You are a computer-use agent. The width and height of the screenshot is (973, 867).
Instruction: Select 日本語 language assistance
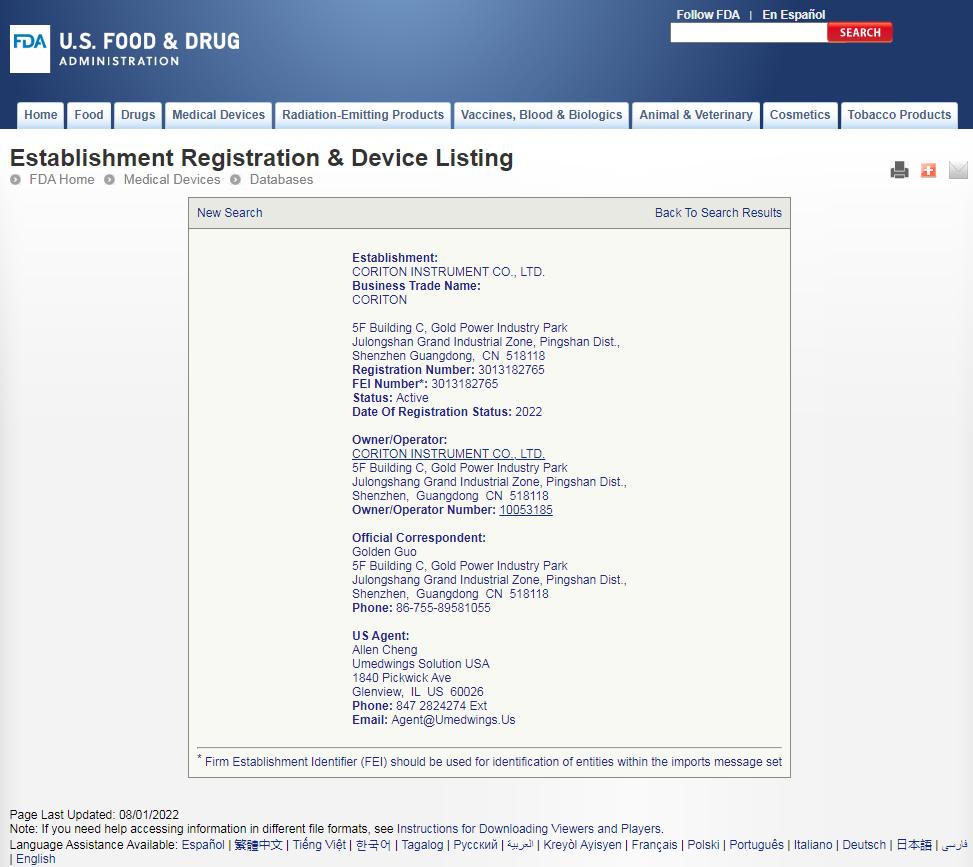point(914,845)
